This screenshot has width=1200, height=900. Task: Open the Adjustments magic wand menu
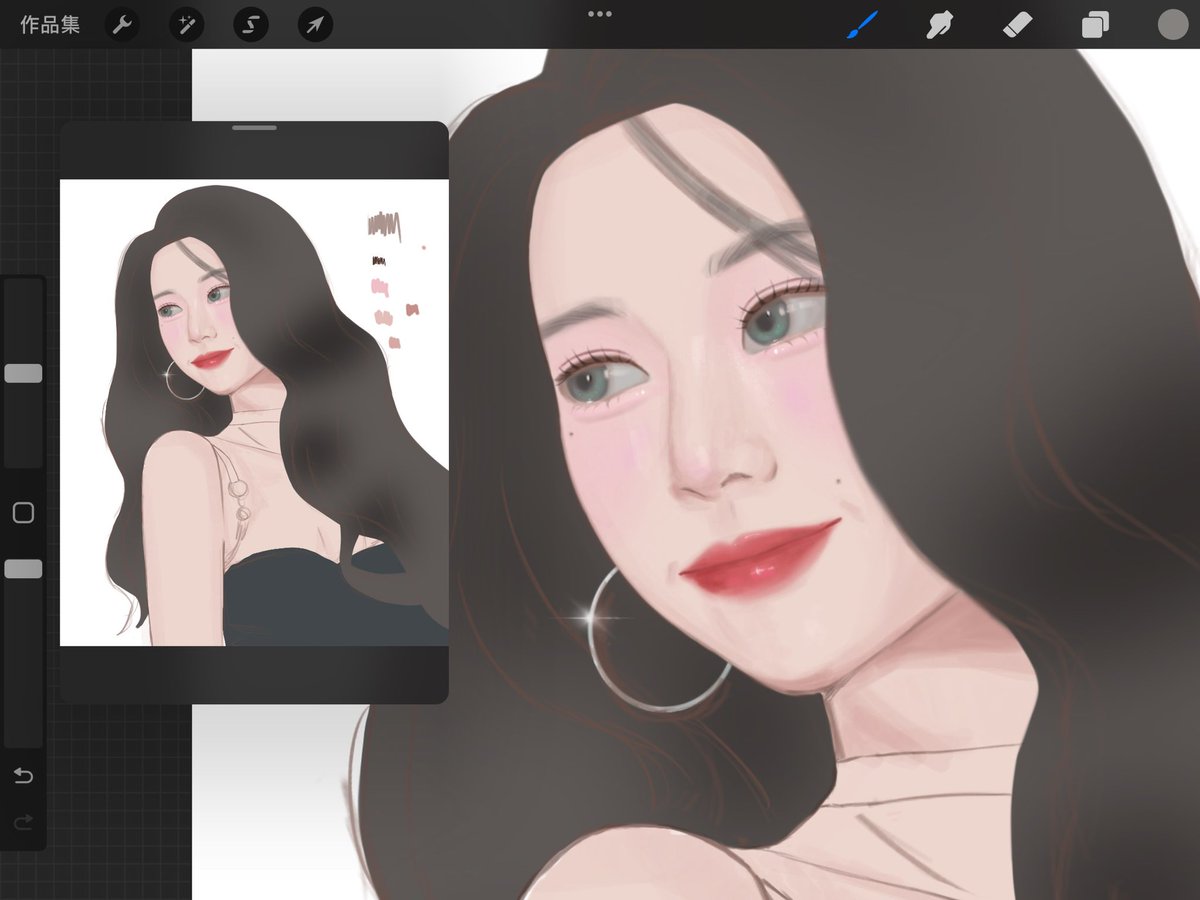(186, 25)
